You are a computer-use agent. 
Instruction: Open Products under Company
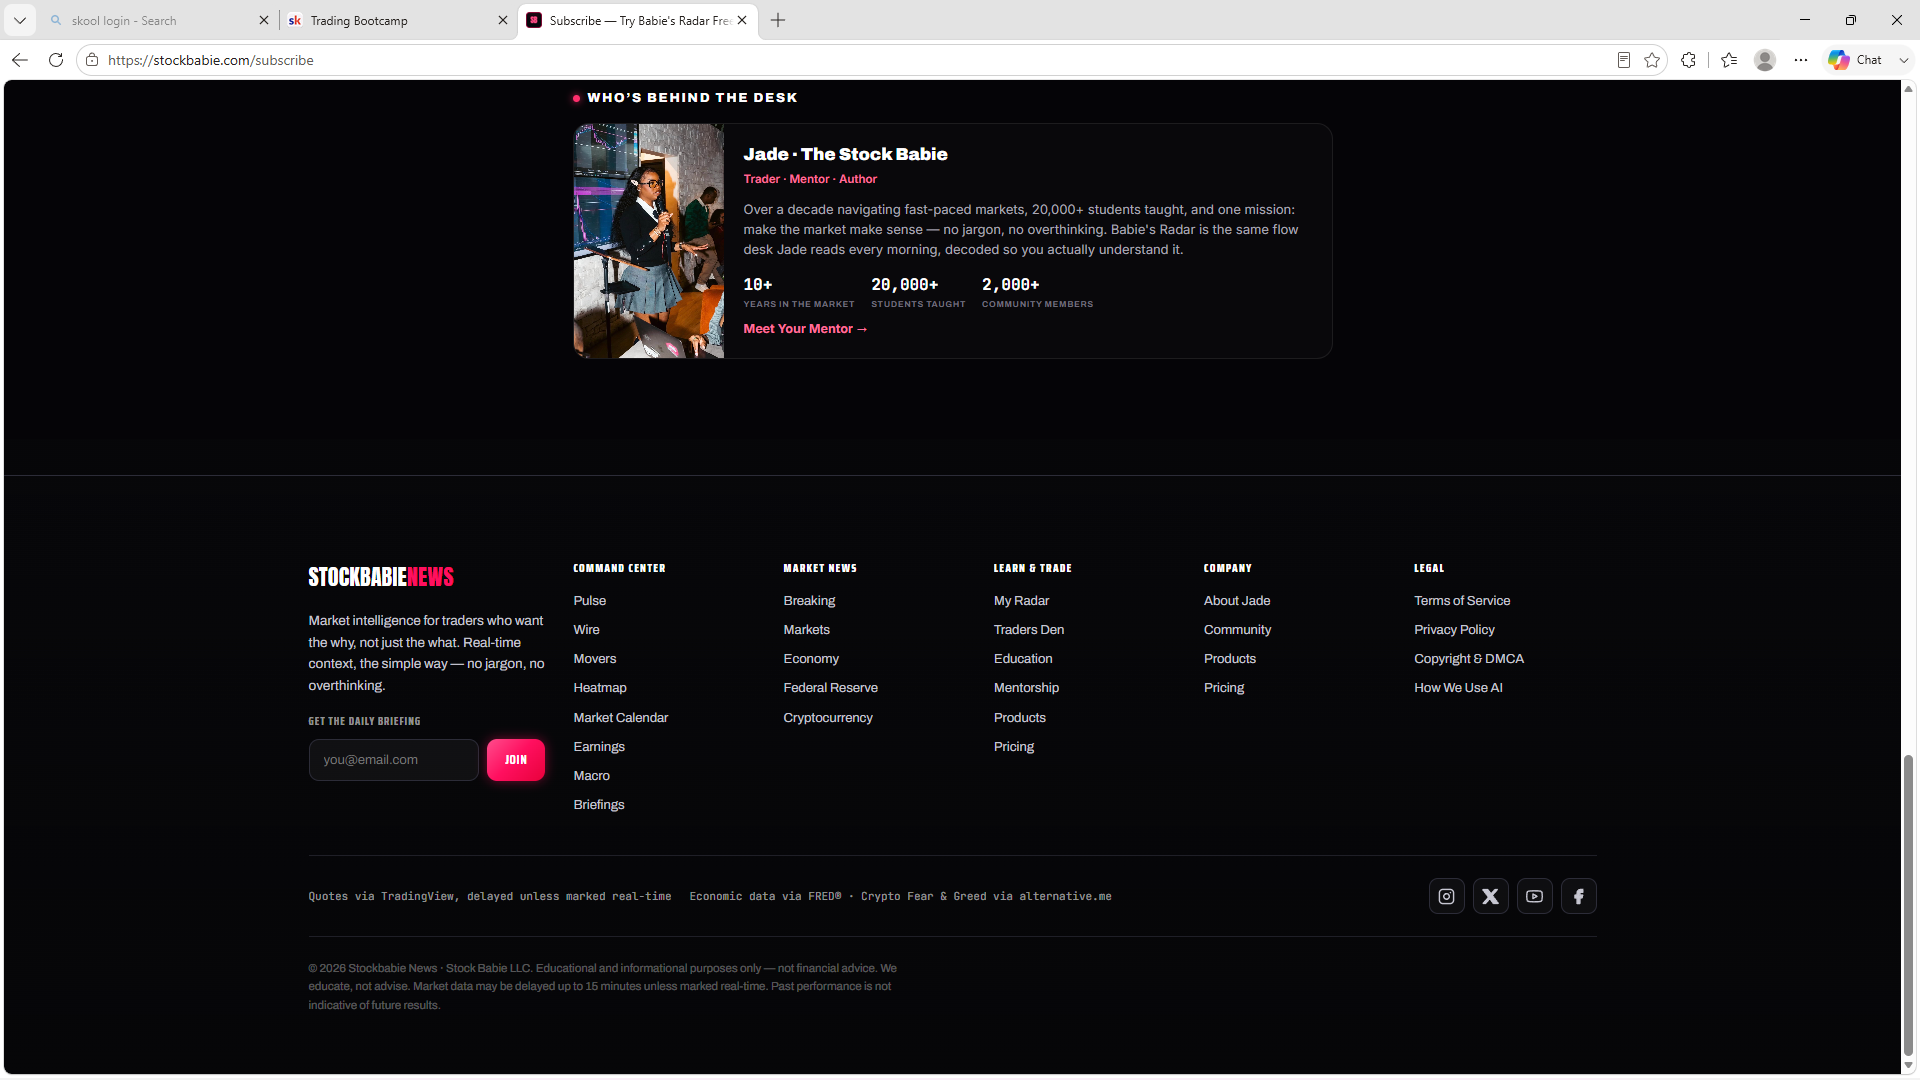[1229, 659]
